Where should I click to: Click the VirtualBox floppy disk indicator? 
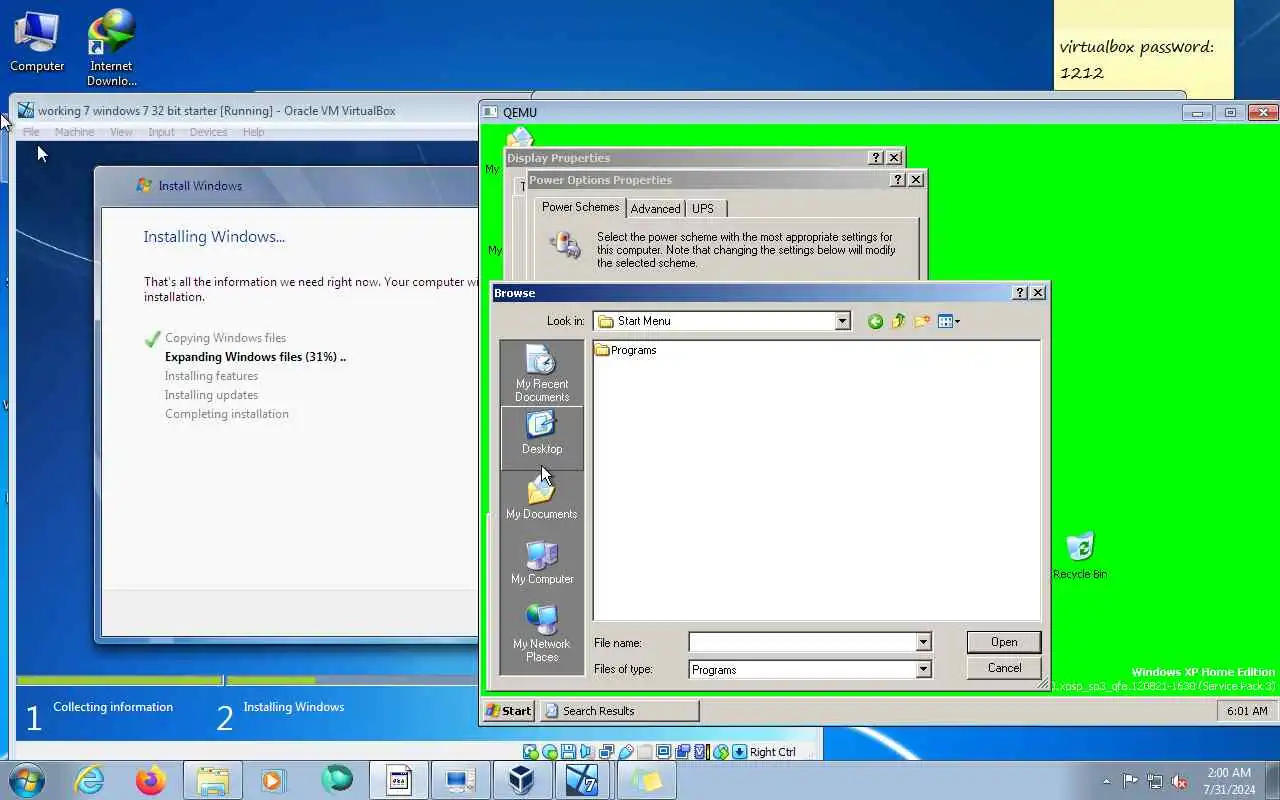pos(568,752)
